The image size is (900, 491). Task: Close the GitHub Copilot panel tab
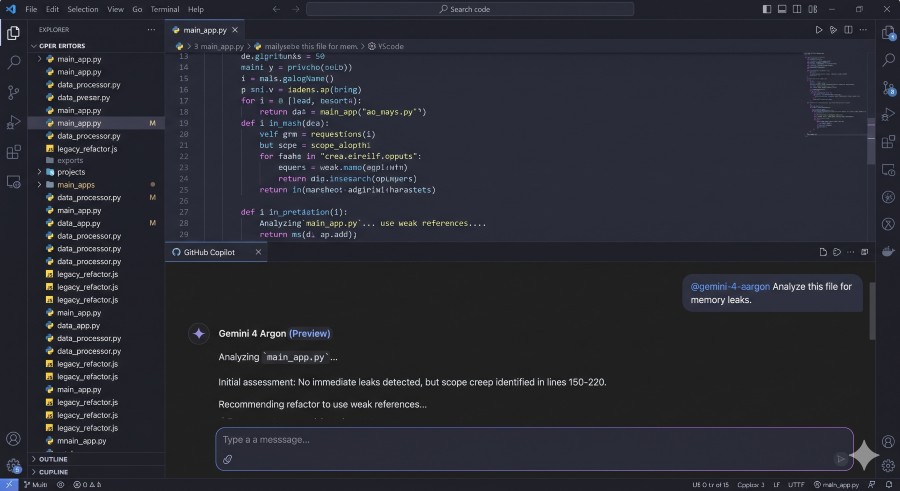[x=258, y=252]
